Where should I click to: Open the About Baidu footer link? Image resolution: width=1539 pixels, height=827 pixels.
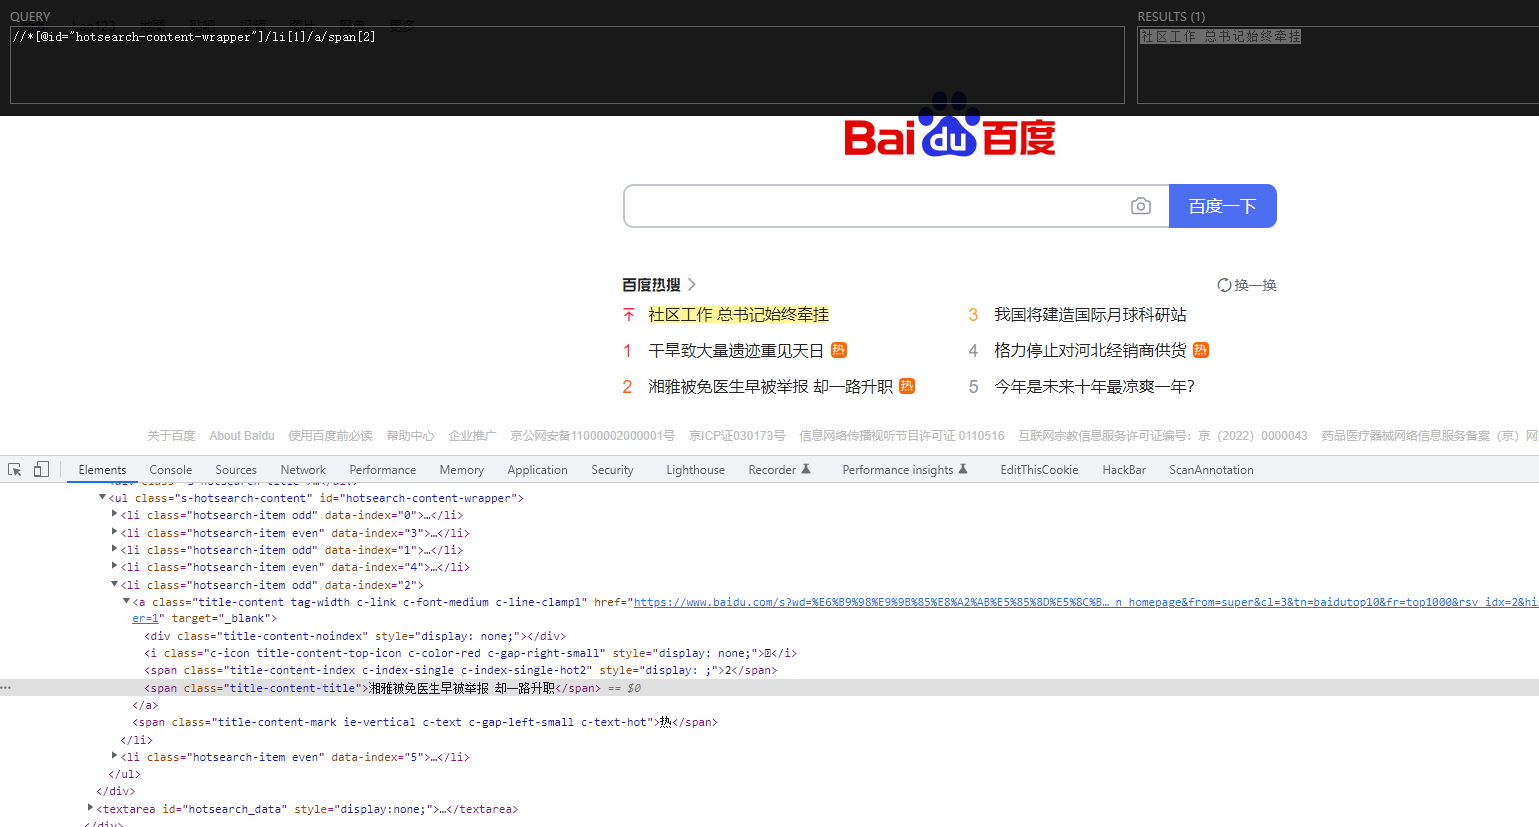[242, 436]
